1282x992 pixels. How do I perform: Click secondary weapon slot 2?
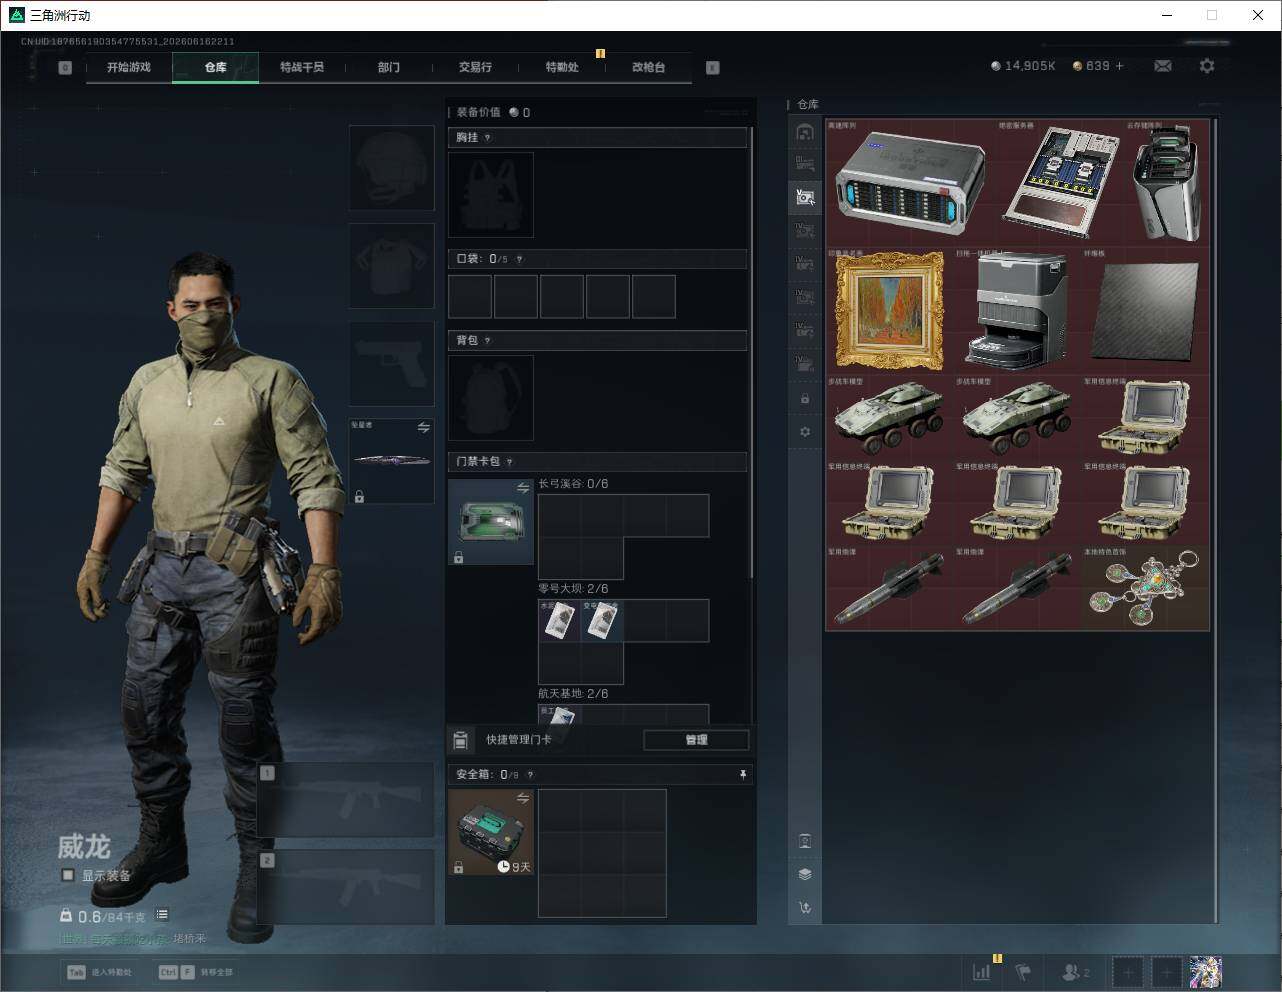pyautogui.click(x=346, y=887)
